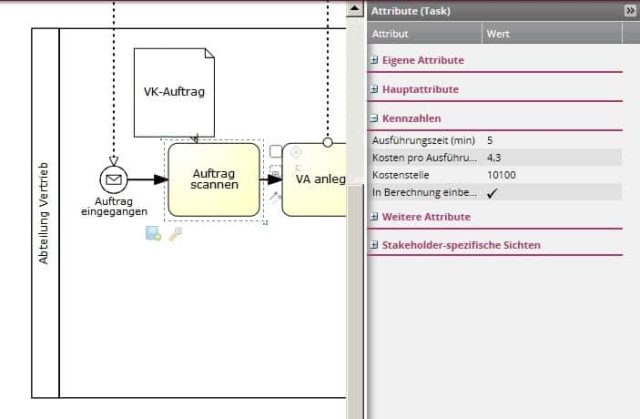
Task: Collapse the attribute panel with double arrow
Action: 629,11
